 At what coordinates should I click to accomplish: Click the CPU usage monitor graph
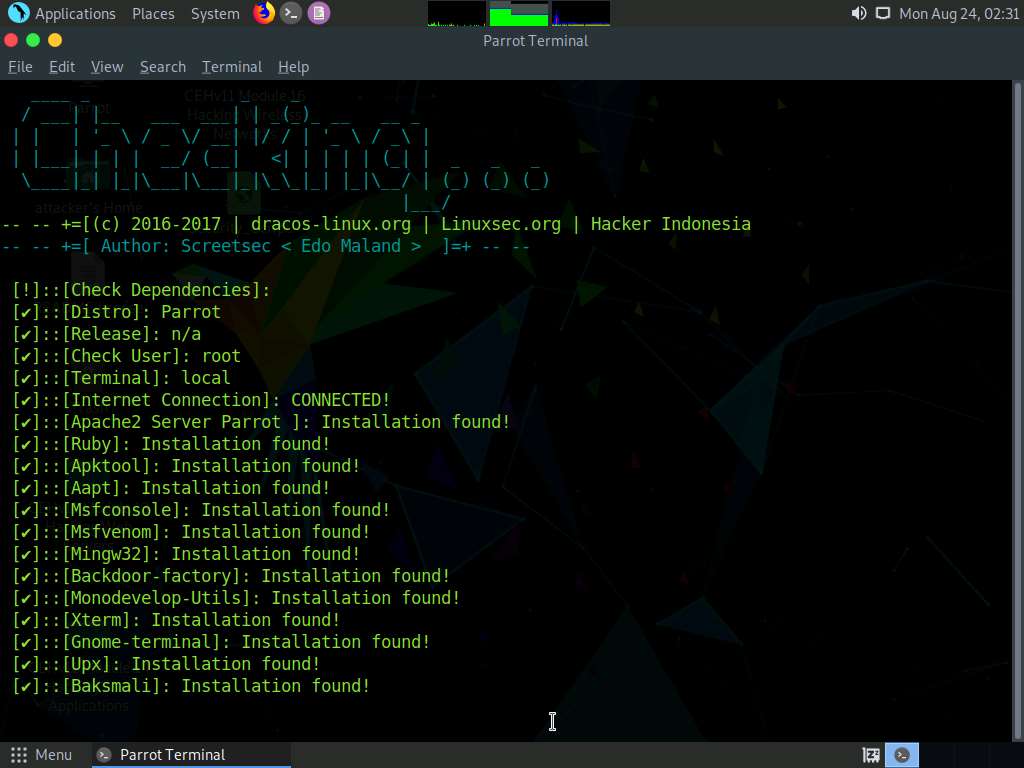pos(456,13)
